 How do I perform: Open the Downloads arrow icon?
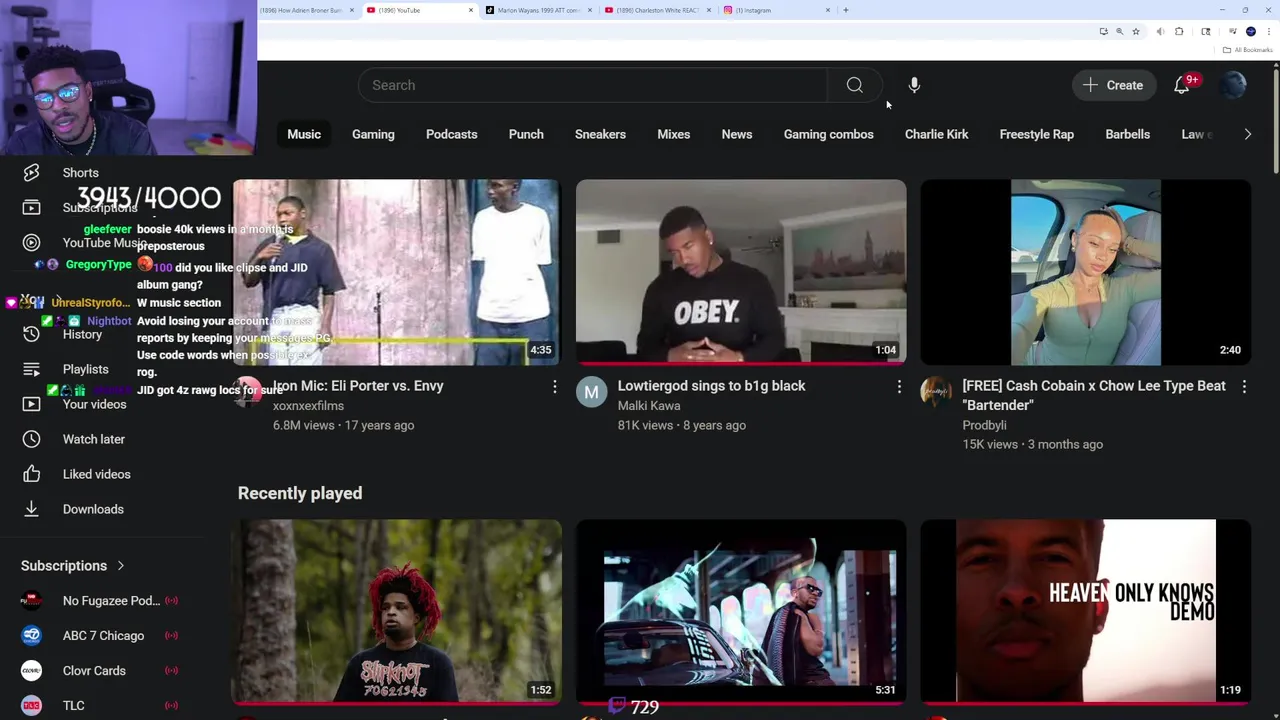click(x=31, y=509)
